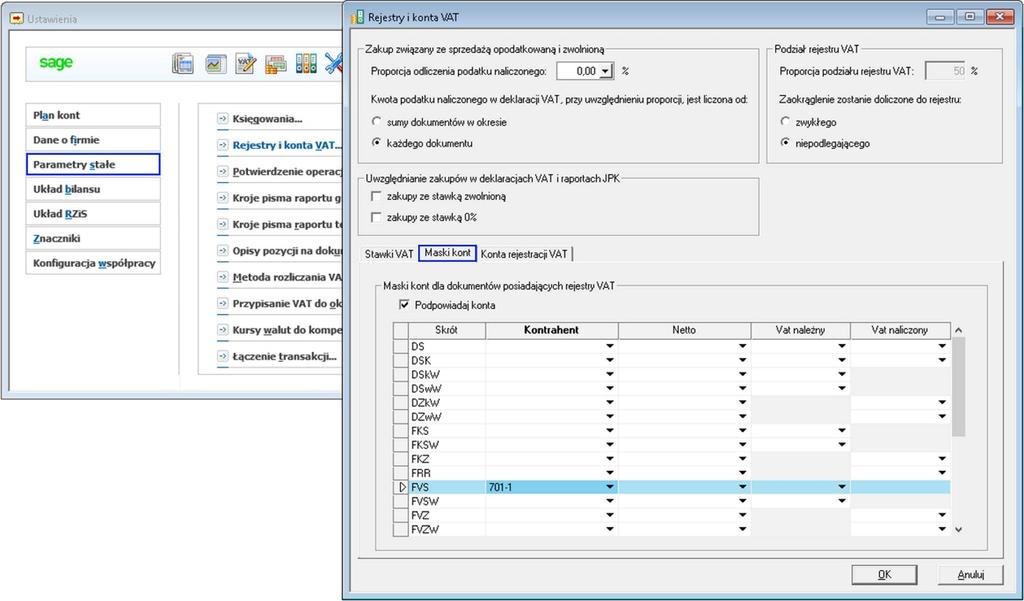This screenshot has width=1024, height=601.
Task: Enable zakupy ze stawką zwolnioną checkbox
Action: pyautogui.click(x=376, y=196)
